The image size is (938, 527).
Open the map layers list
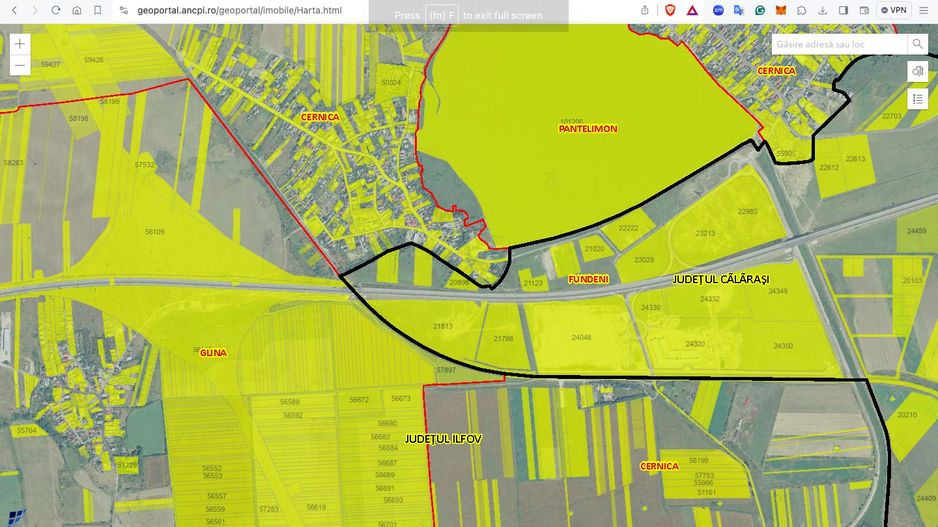(917, 99)
